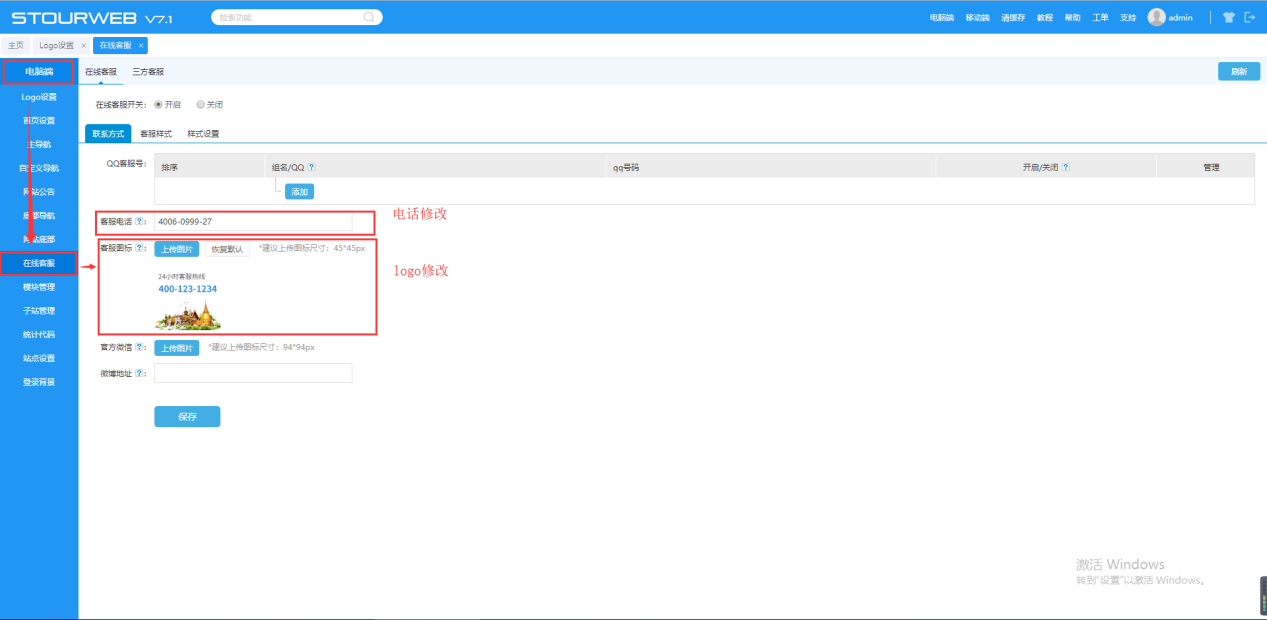Open 模块管理 in the sidebar
This screenshot has height=620, width=1267.
tap(39, 287)
